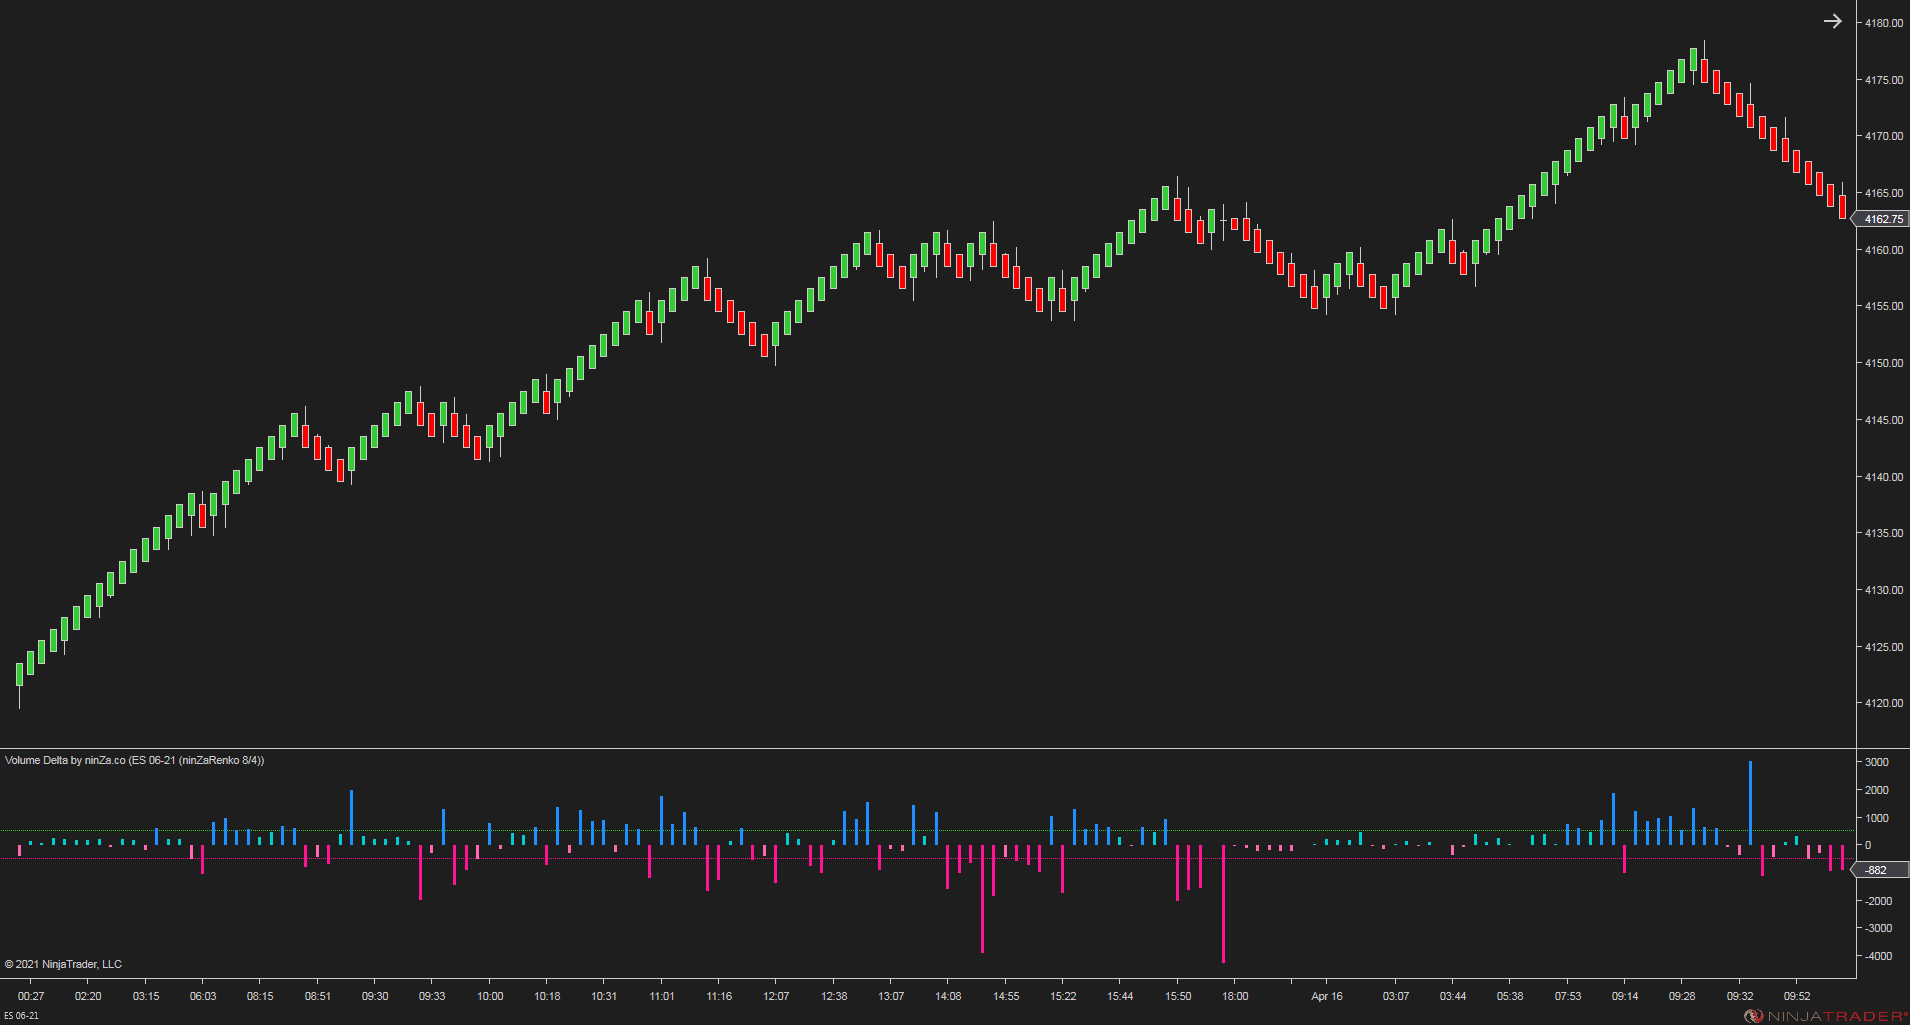Click the 09:52 time axis label
1910x1025 pixels.
1799,996
